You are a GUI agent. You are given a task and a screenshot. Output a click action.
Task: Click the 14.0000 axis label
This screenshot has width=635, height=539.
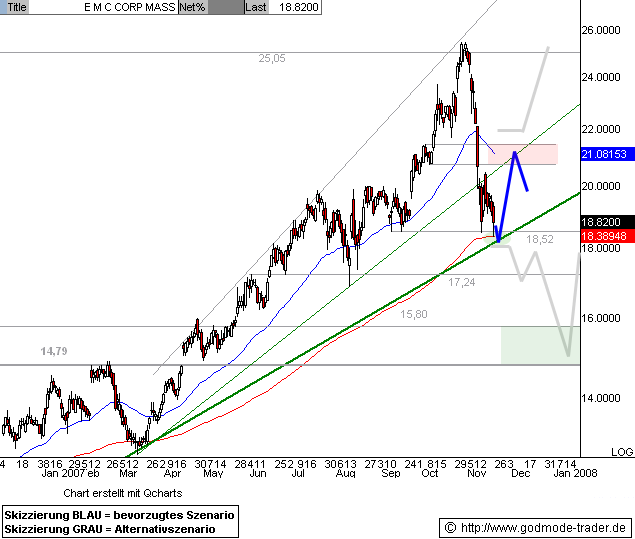coord(601,398)
